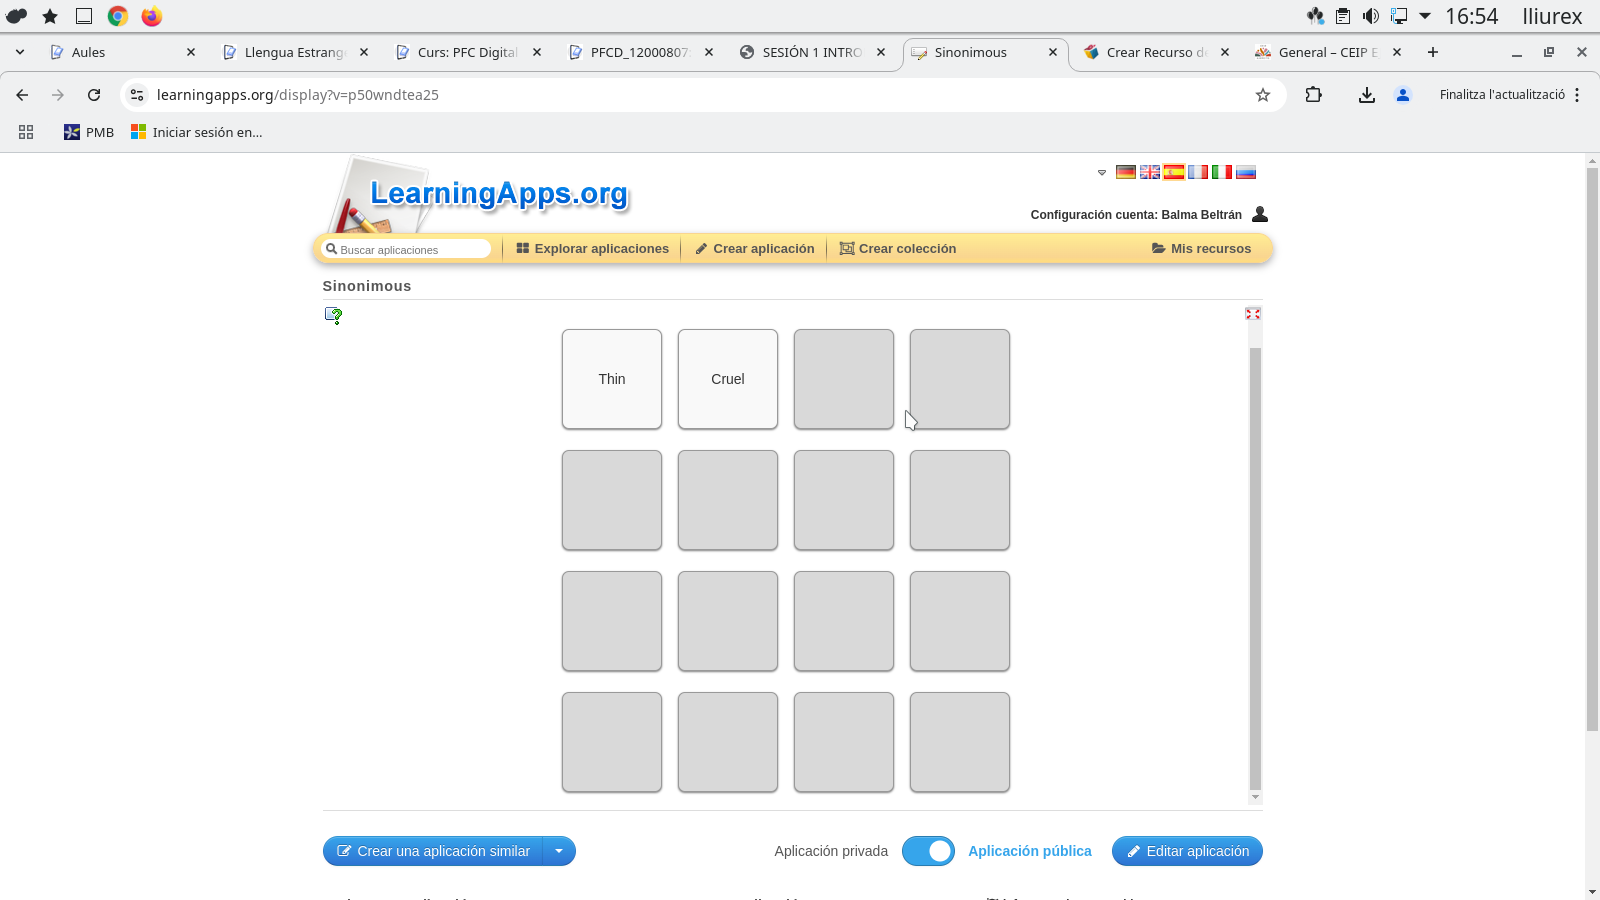The height and width of the screenshot is (900, 1600).
Task: Open the app hint question mark icon
Action: pos(333,315)
